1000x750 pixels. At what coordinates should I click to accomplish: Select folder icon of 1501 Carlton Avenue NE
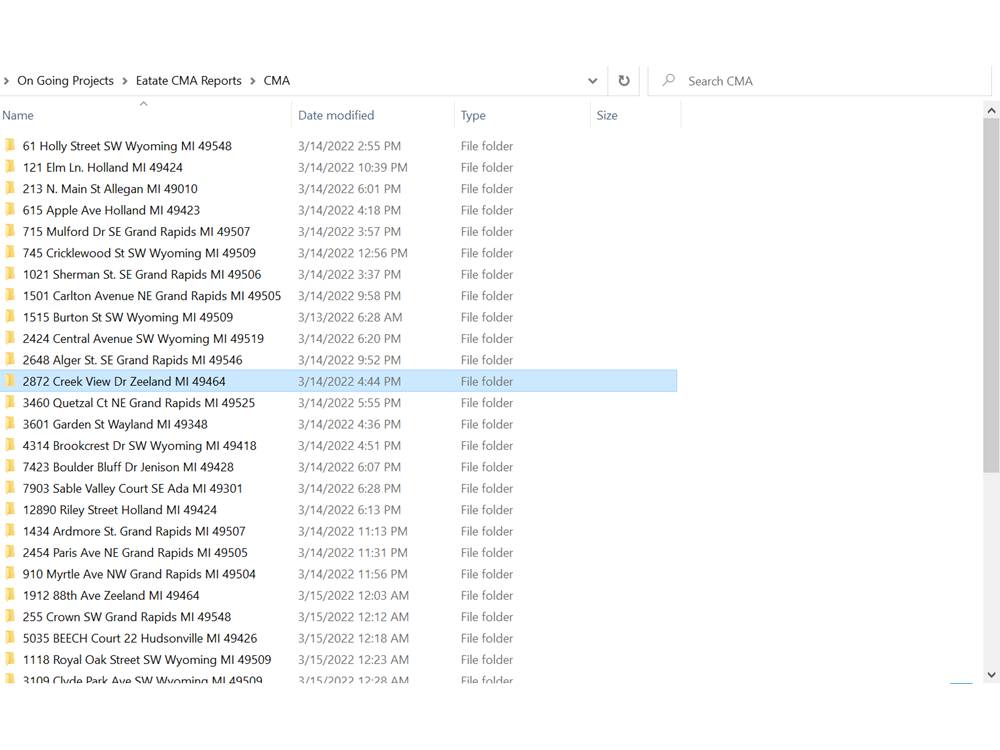(x=10, y=295)
